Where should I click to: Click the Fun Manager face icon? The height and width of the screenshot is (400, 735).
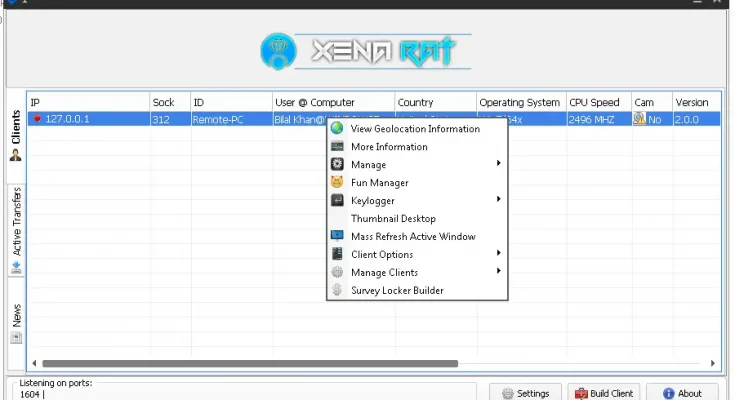pyautogui.click(x=337, y=183)
